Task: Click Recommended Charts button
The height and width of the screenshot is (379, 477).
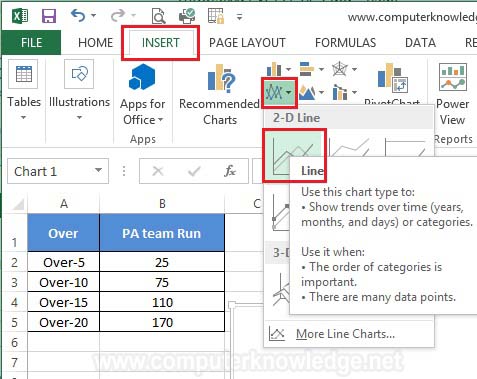Action: (x=220, y=95)
